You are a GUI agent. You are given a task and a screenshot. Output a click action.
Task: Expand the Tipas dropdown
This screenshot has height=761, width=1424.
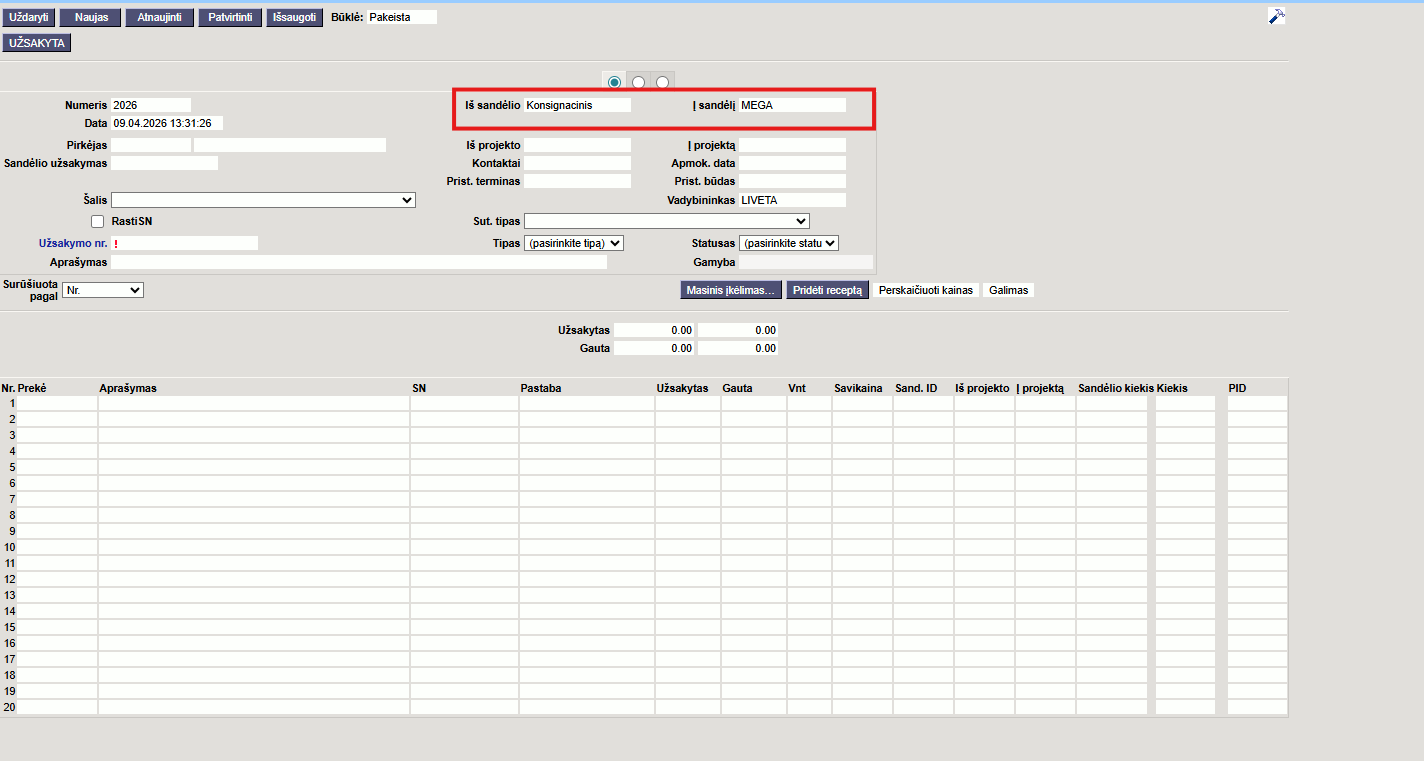pyautogui.click(x=573, y=243)
